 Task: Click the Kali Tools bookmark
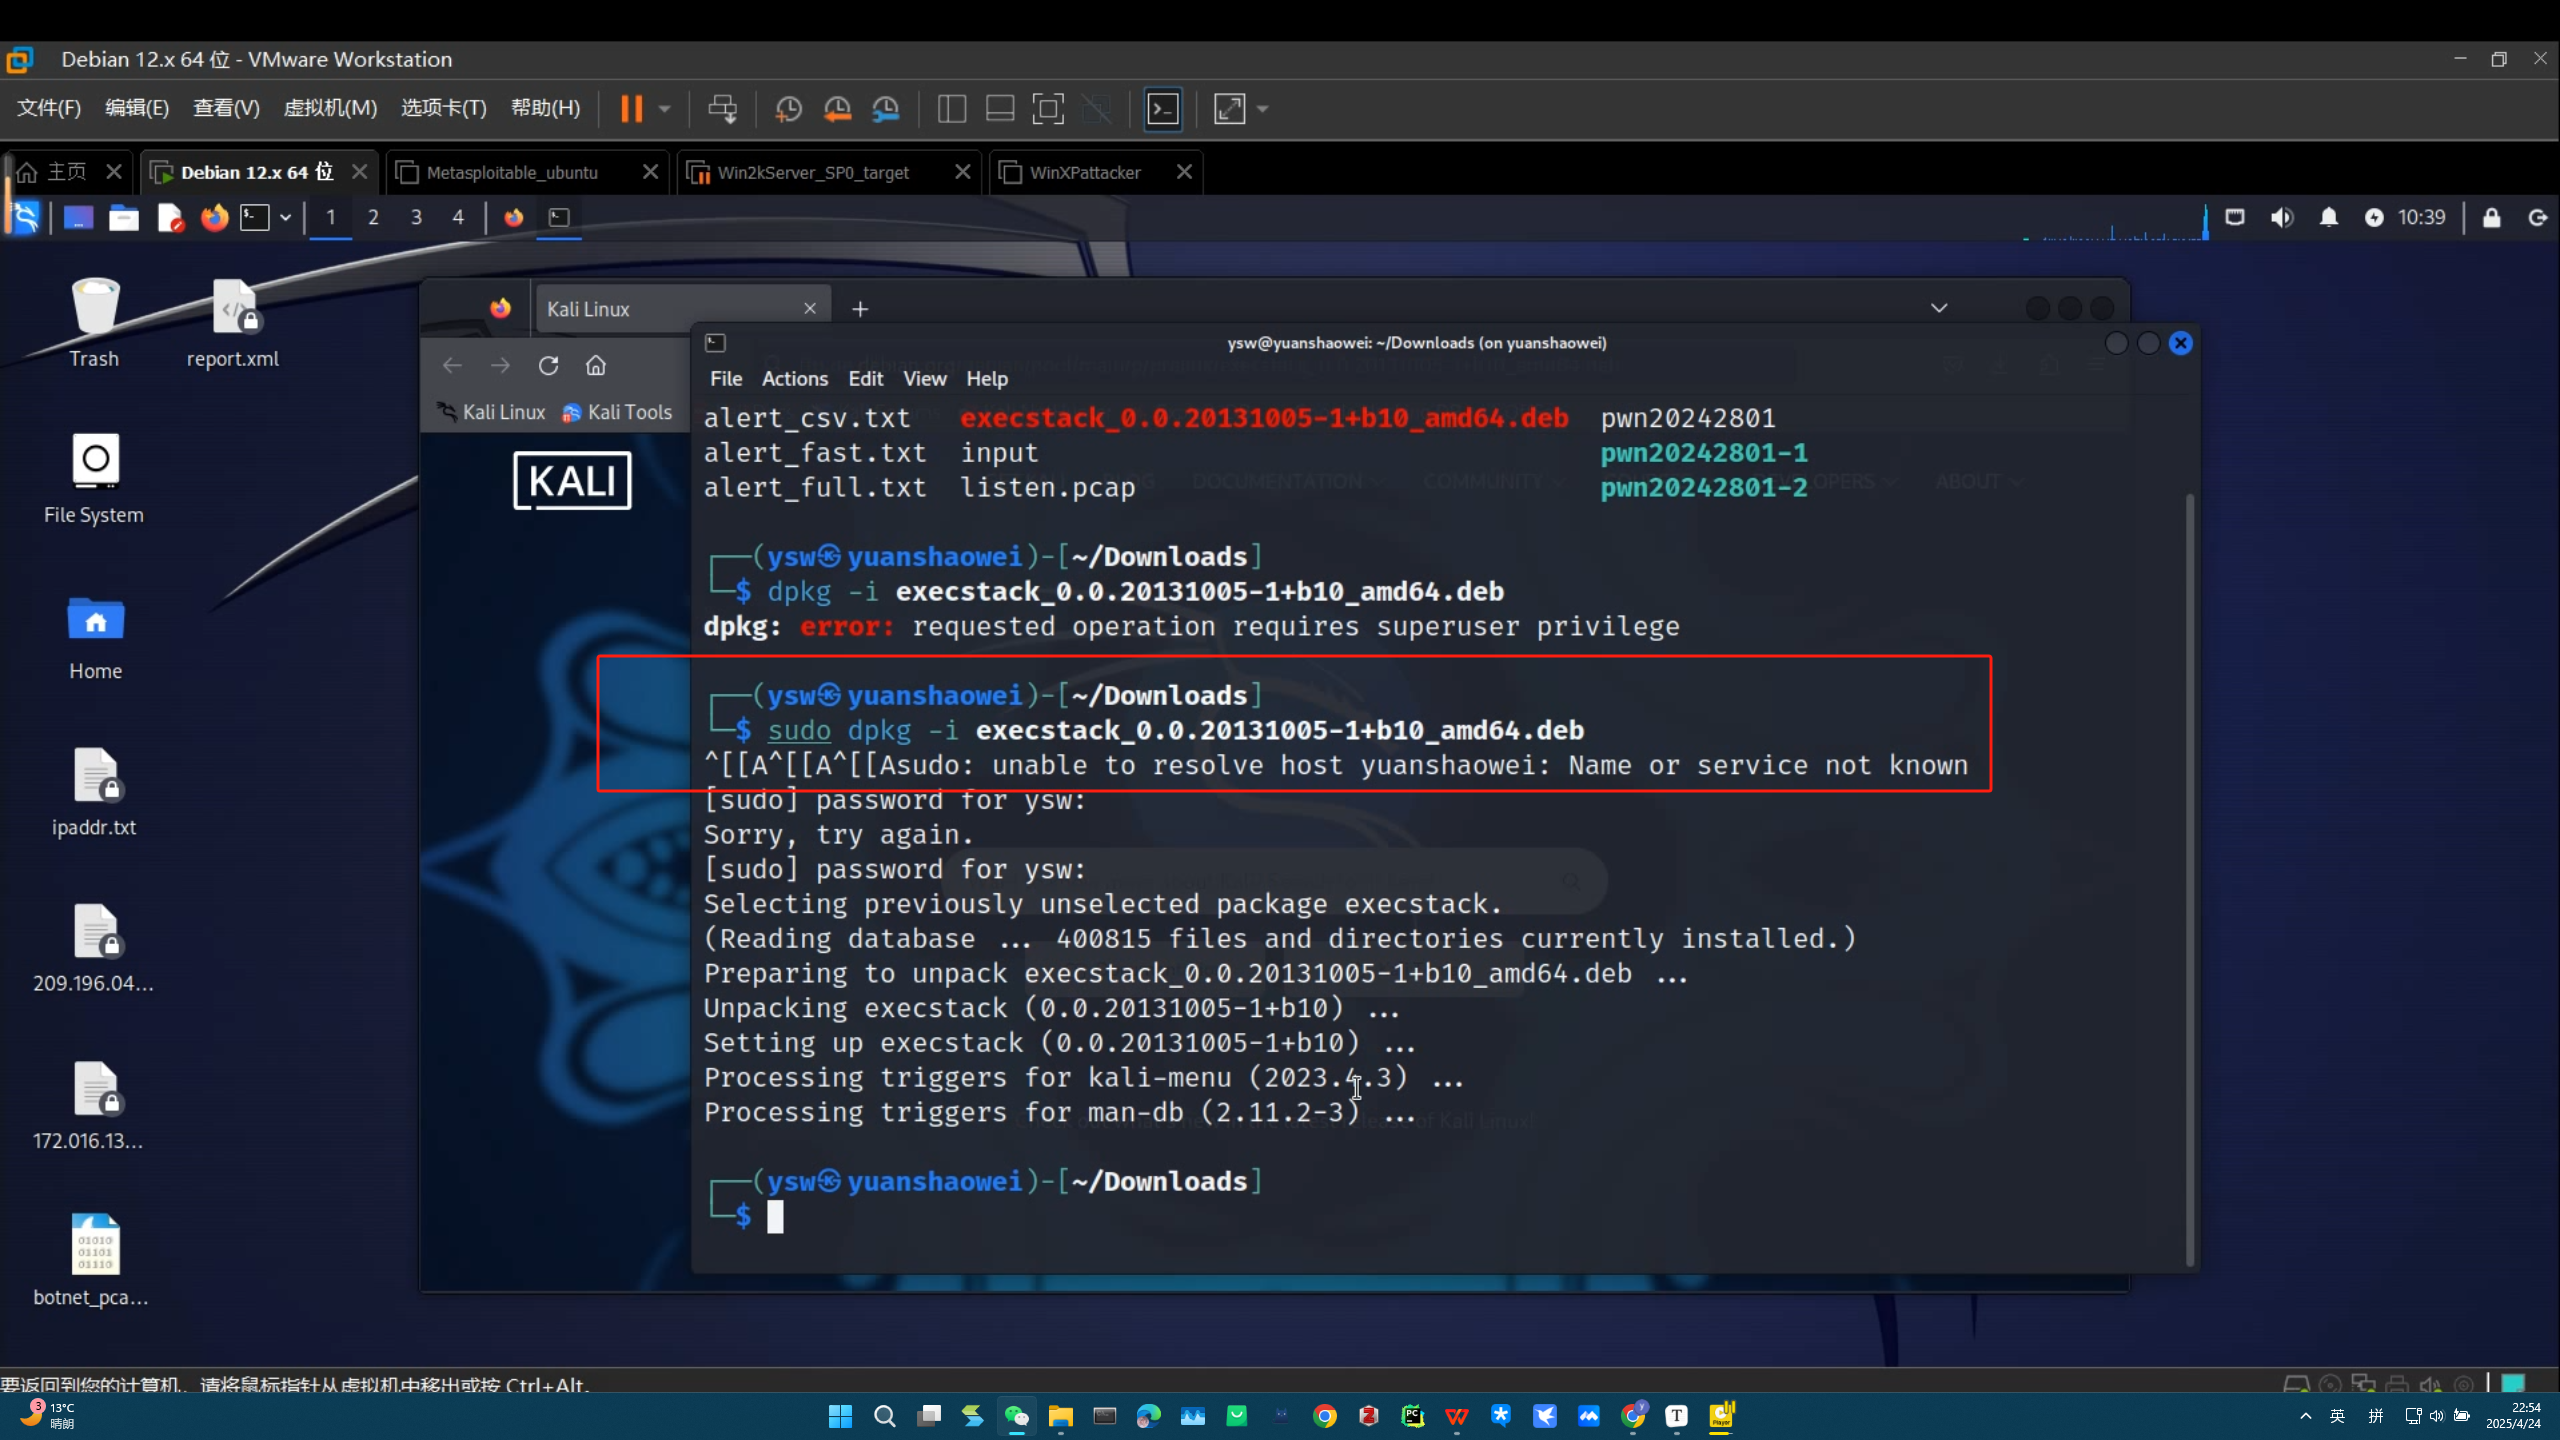point(617,412)
